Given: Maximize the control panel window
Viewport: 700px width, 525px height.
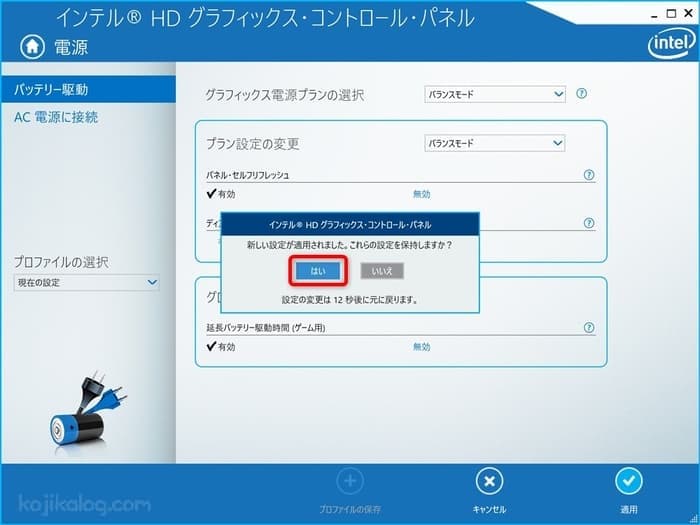Looking at the screenshot, I should tap(671, 14).
